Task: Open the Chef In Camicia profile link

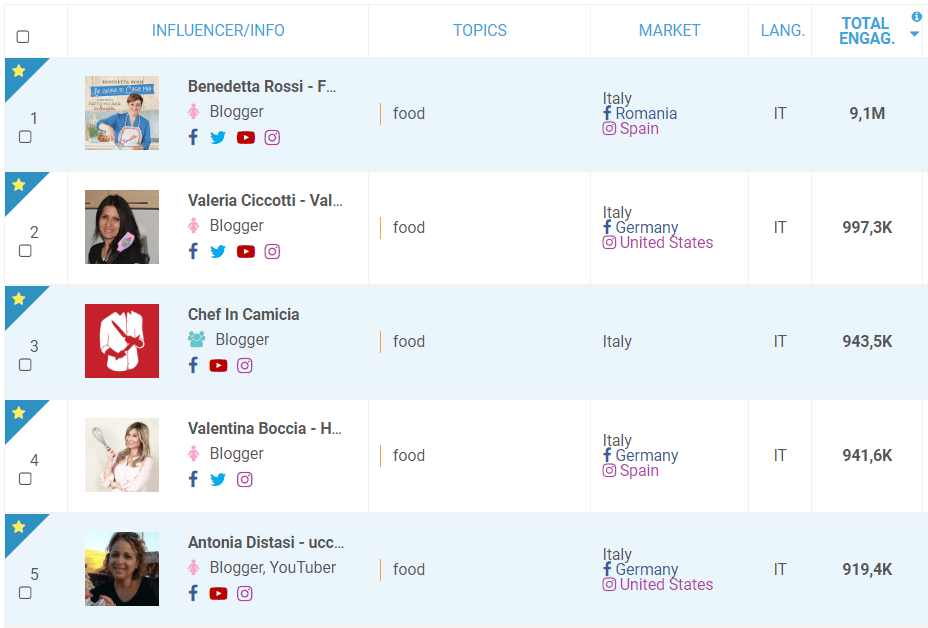Action: click(x=243, y=314)
